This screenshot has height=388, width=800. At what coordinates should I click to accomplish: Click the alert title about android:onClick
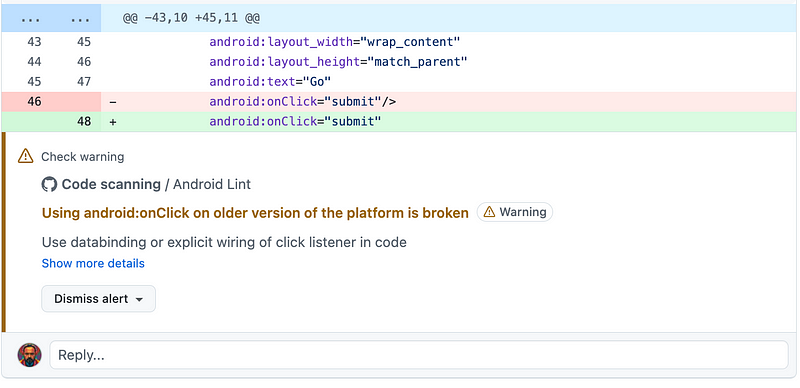pos(255,213)
